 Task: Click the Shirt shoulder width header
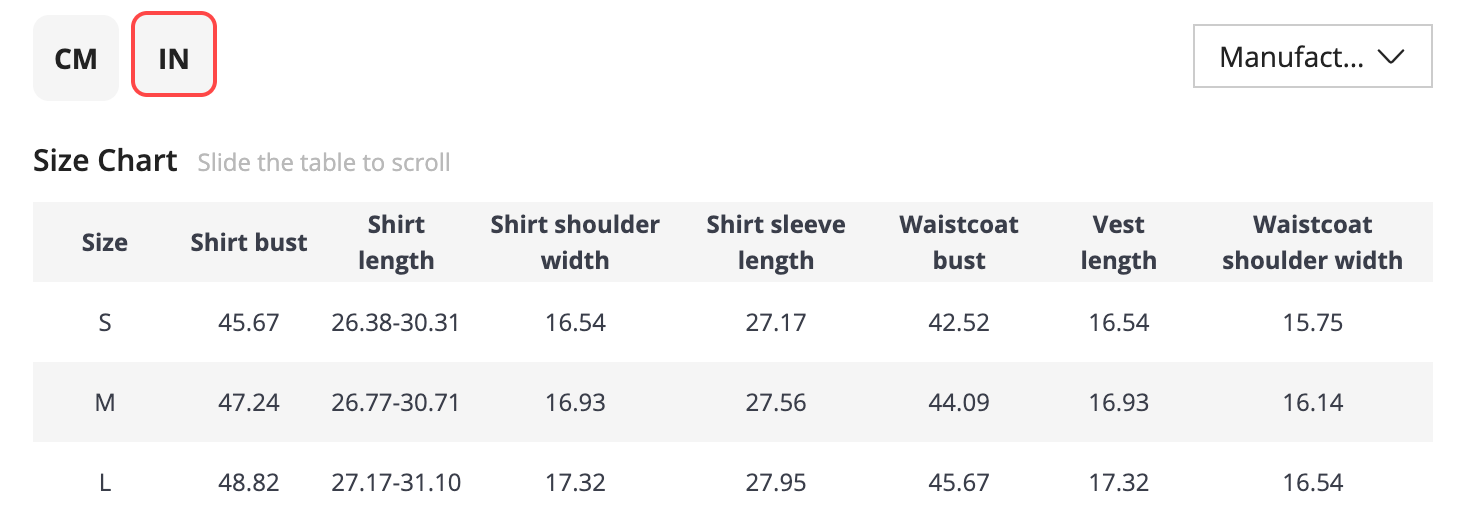tap(575, 242)
